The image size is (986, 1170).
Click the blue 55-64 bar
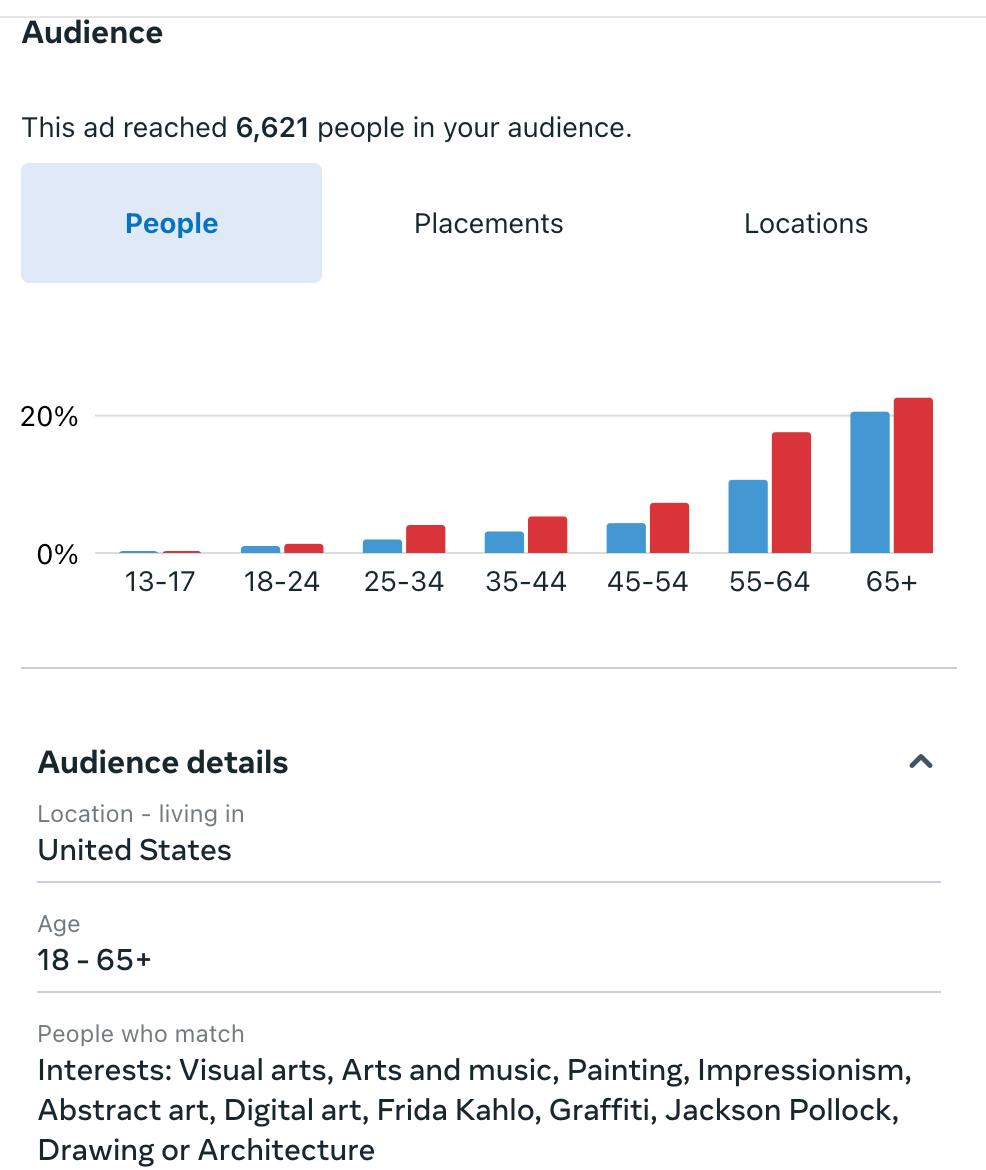pyautogui.click(x=748, y=517)
